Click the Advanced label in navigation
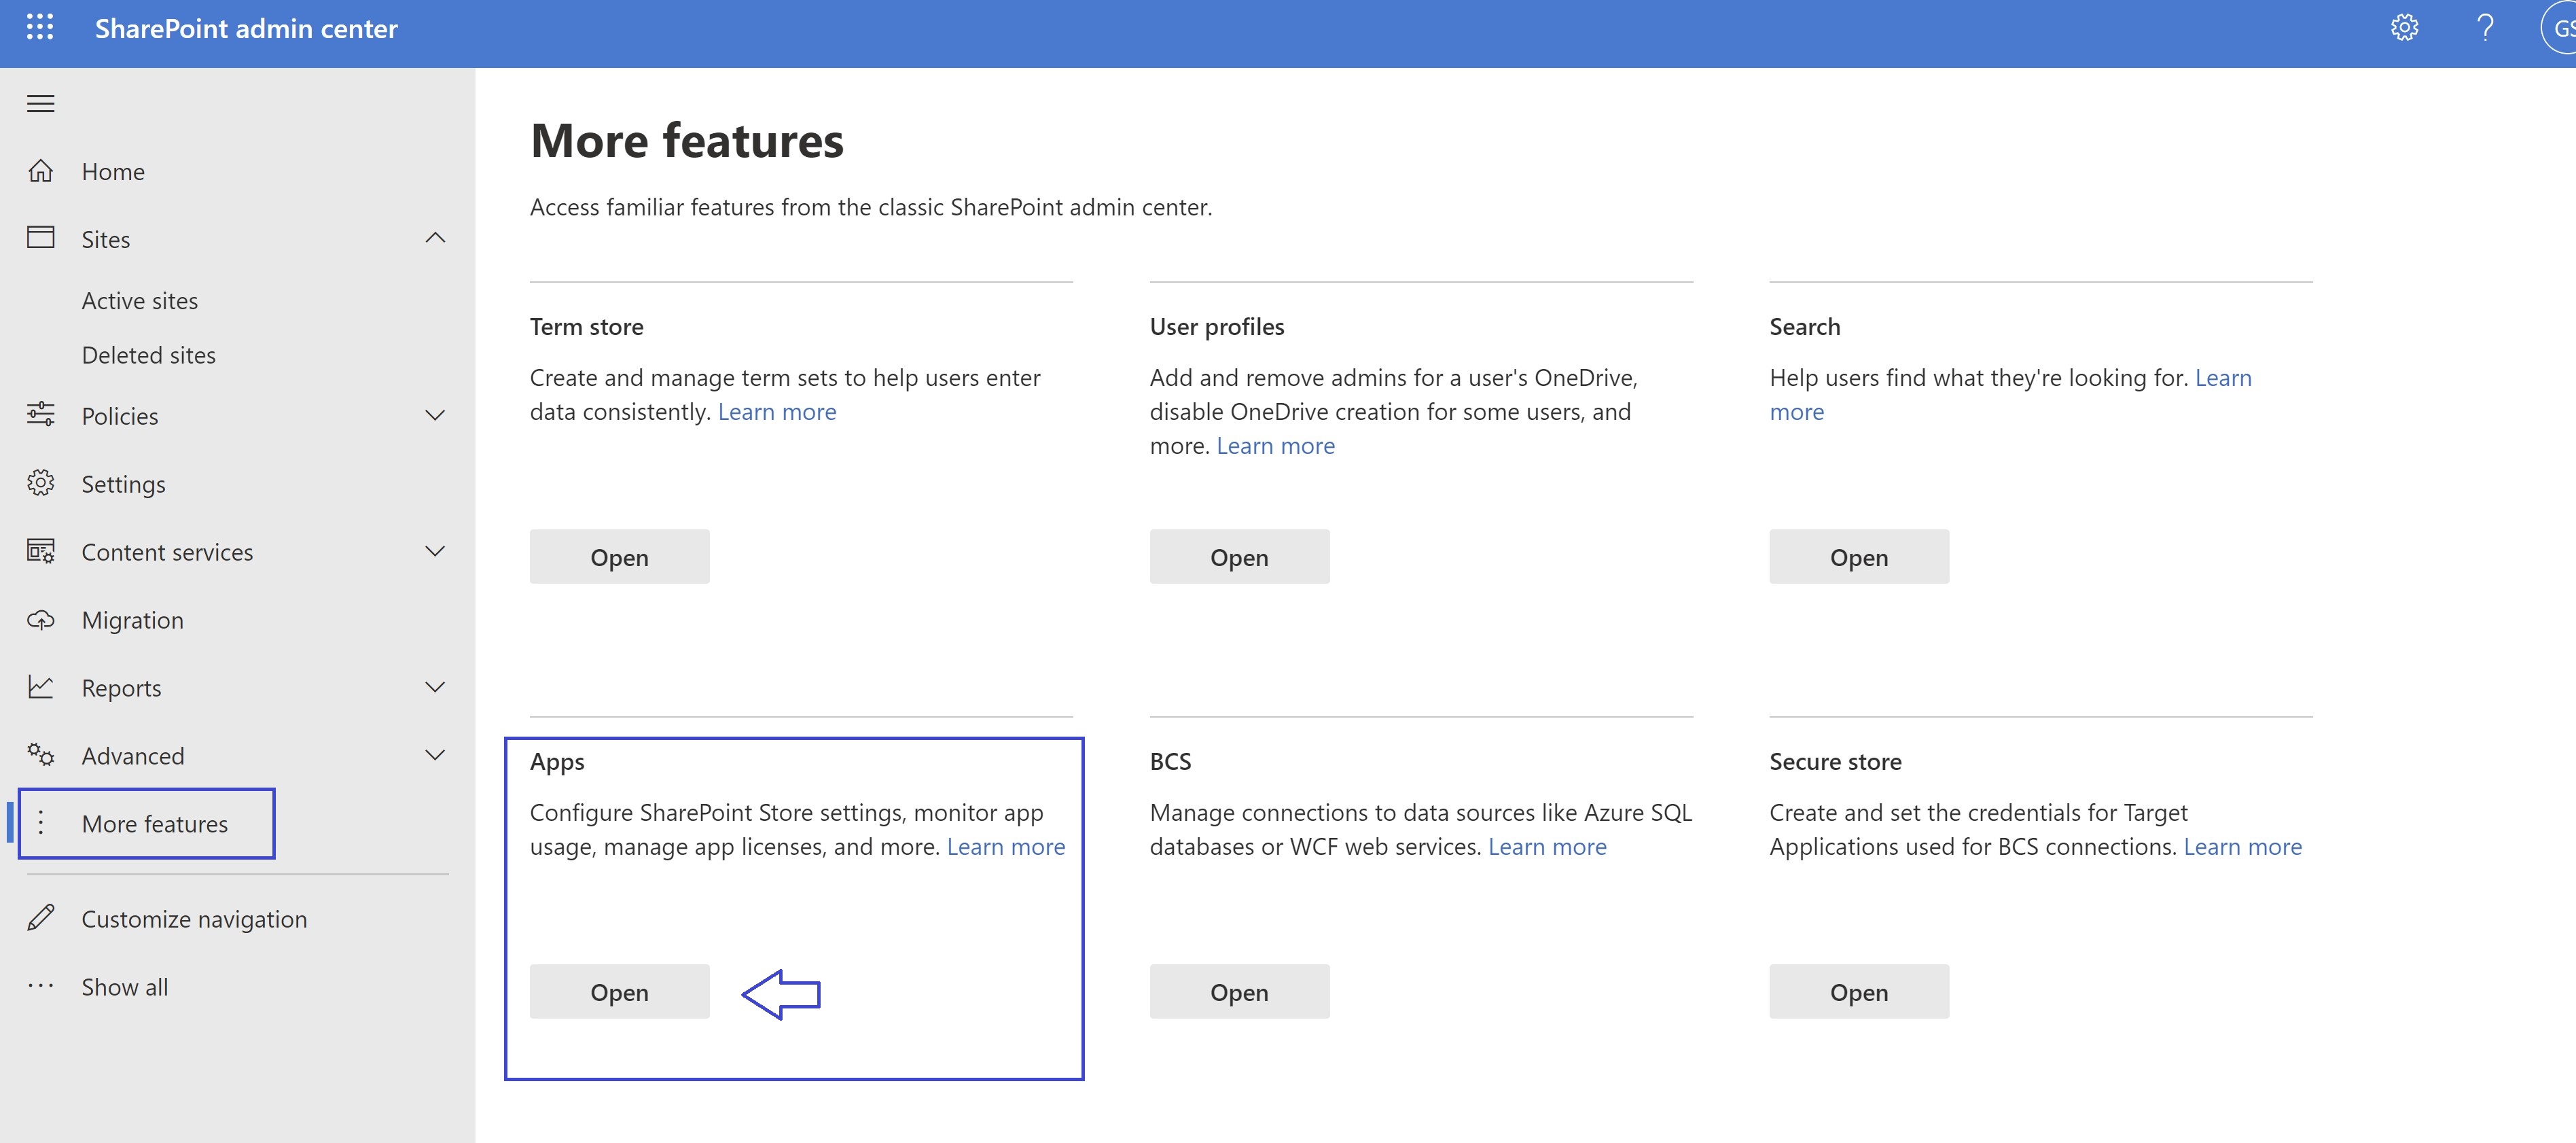Viewport: 2576px width, 1143px height. [x=133, y=756]
